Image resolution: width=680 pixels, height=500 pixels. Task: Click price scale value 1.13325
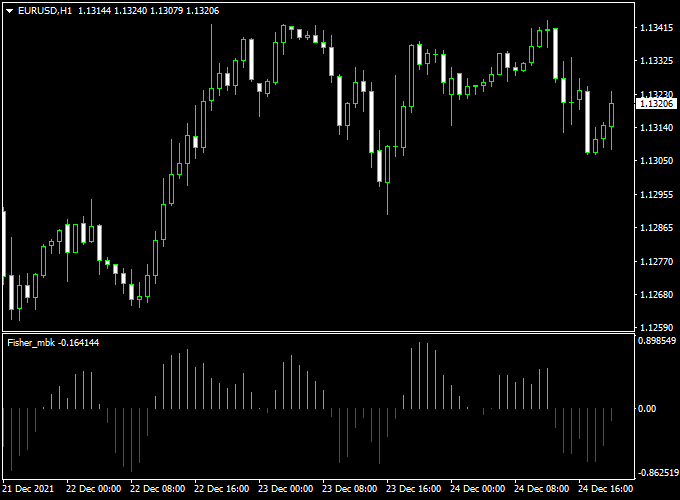coord(657,61)
